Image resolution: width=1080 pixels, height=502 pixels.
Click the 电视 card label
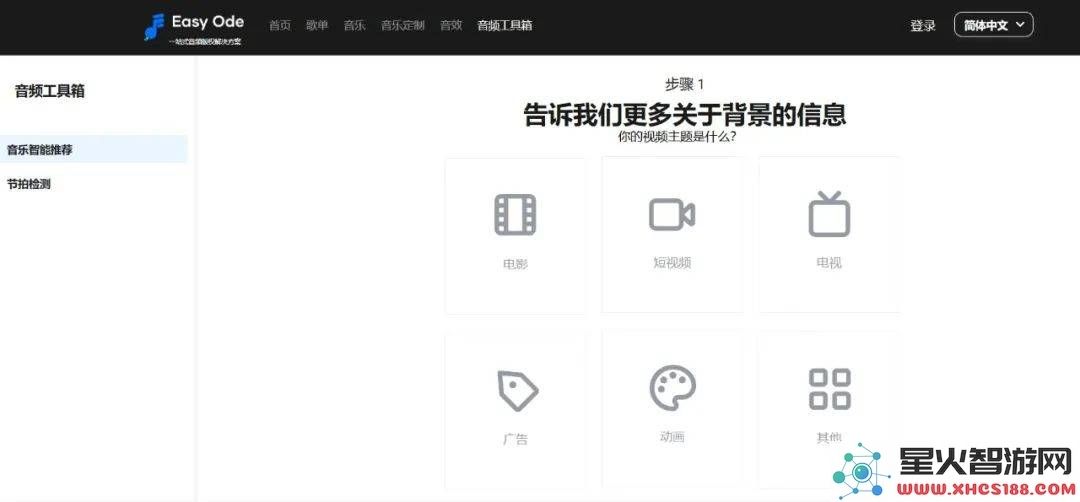829,263
